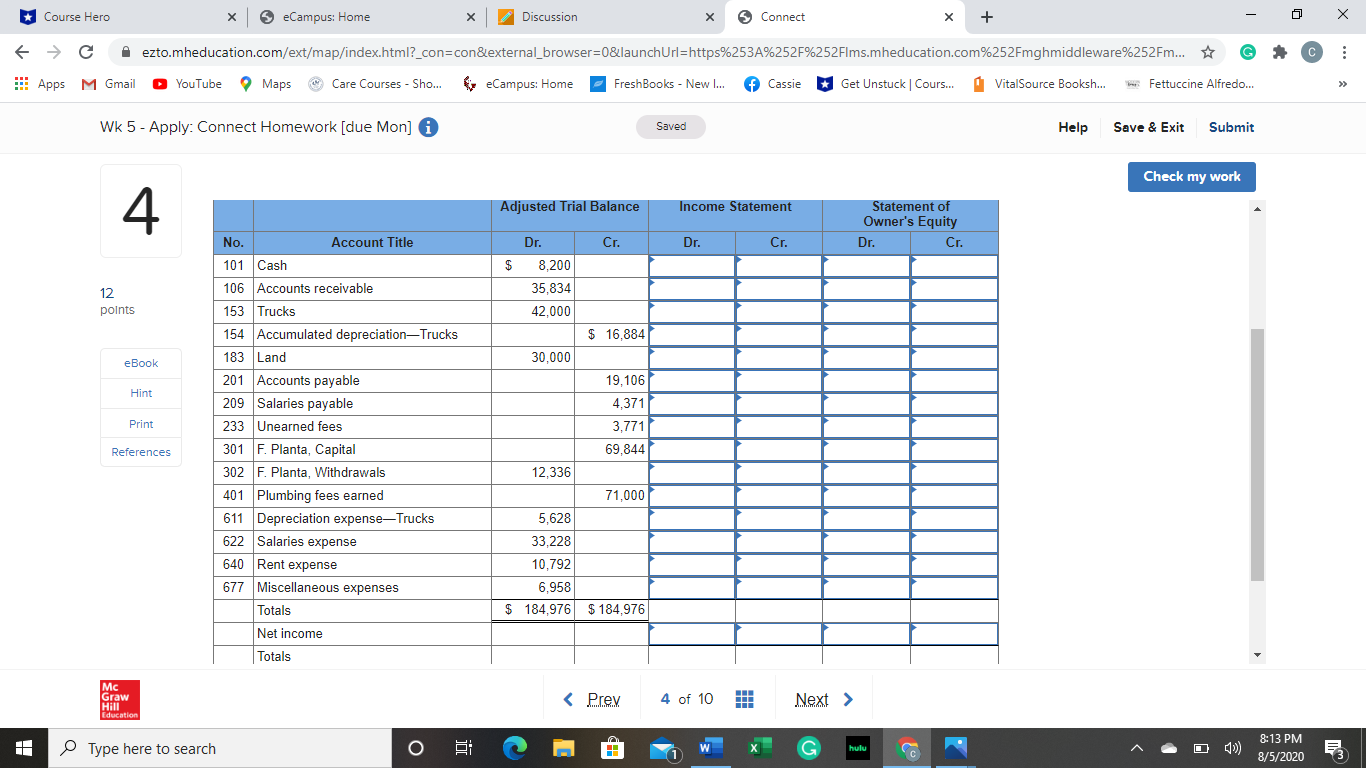Open Cortana circle icon
The image size is (1366, 768).
417,748
